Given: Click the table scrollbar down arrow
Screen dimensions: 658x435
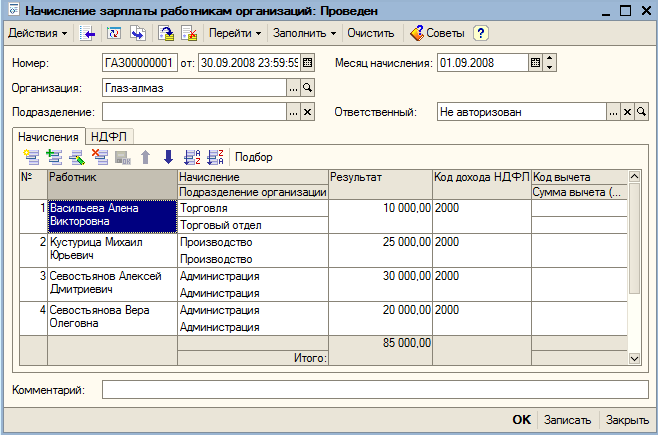Looking at the screenshot, I should pyautogui.click(x=634, y=359).
